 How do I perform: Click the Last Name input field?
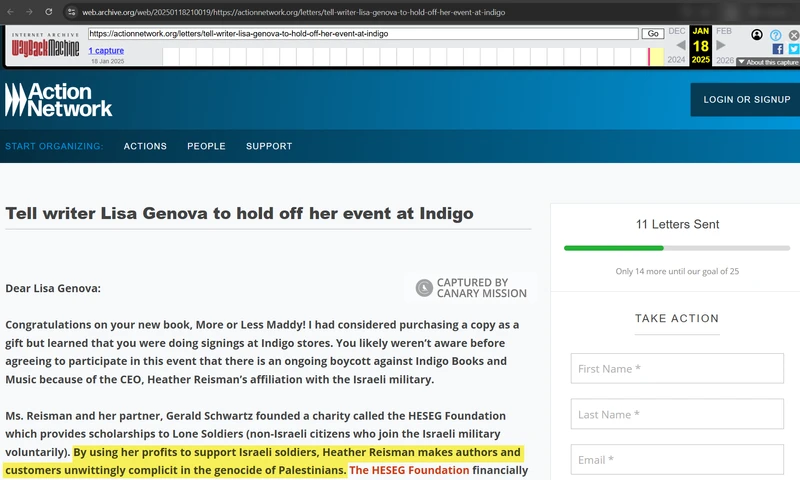point(677,414)
